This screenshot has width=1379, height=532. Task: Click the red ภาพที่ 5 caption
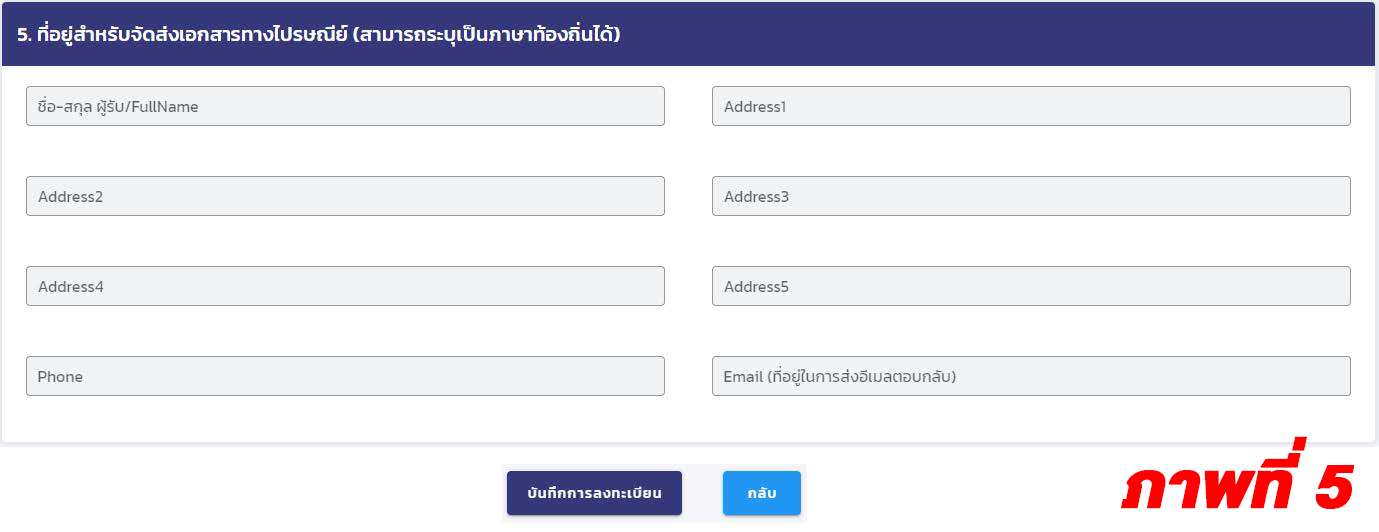(1238, 487)
